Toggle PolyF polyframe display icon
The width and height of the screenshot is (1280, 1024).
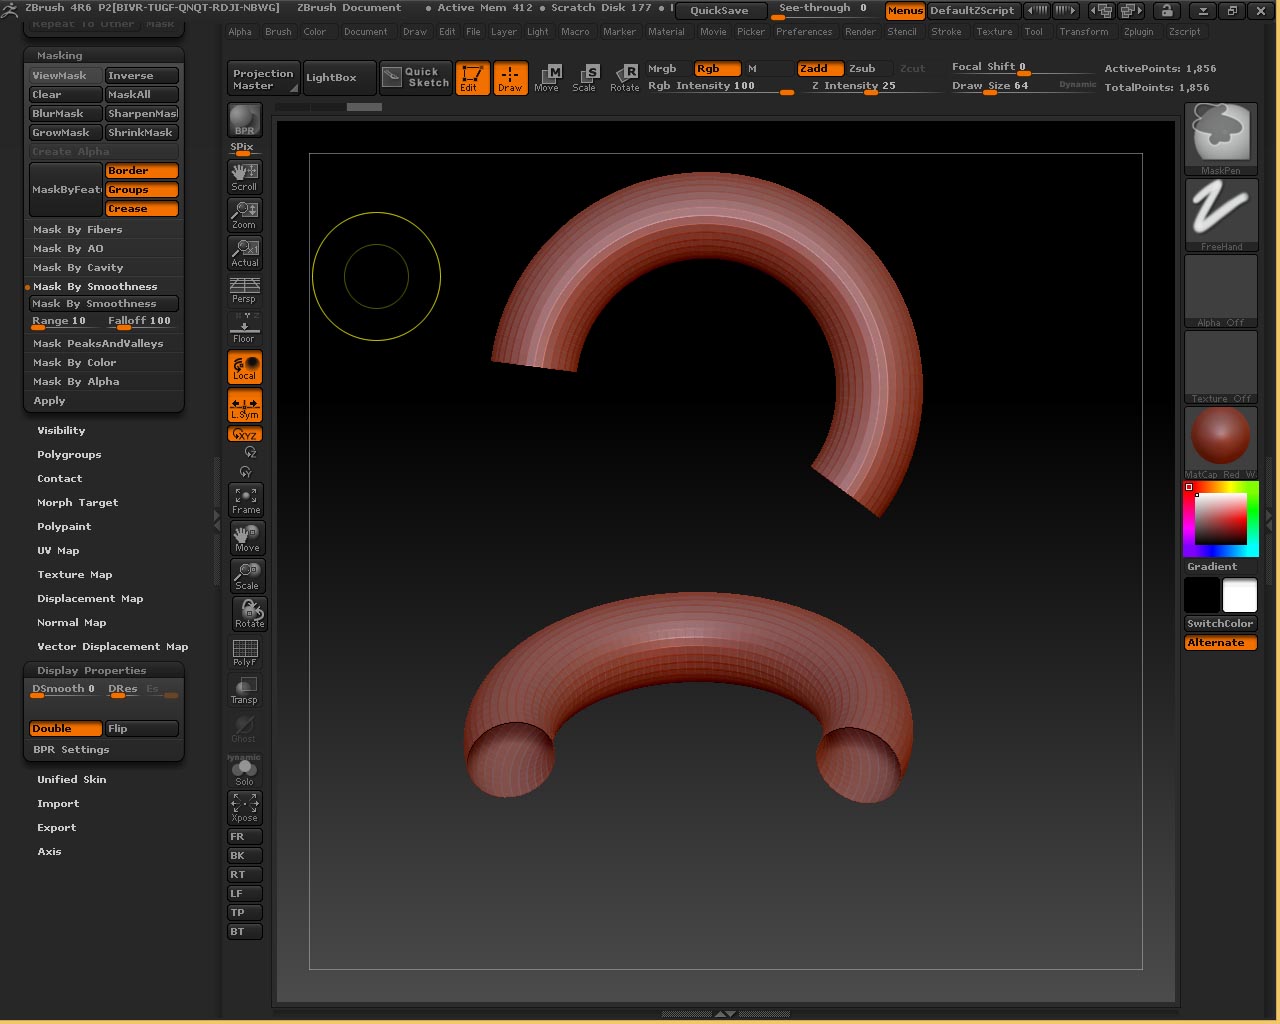tap(245, 653)
